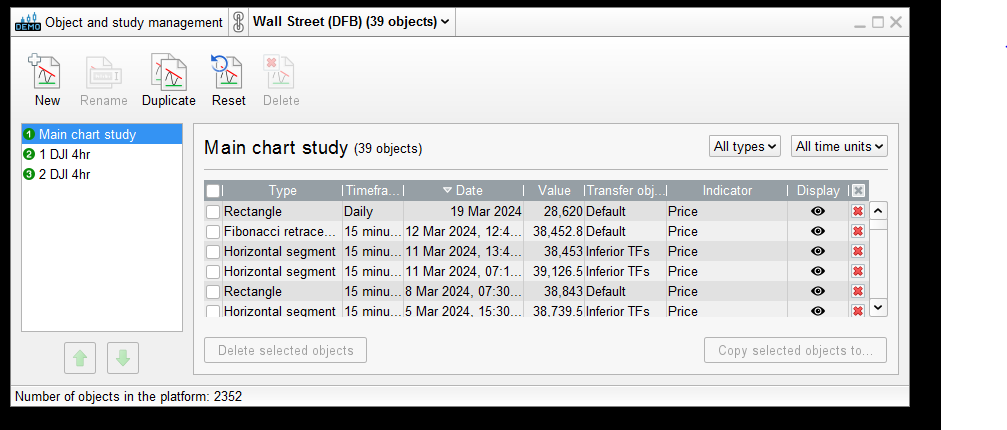1007x430 pixels.
Task: Open the All time units dropdown
Action: click(x=839, y=147)
